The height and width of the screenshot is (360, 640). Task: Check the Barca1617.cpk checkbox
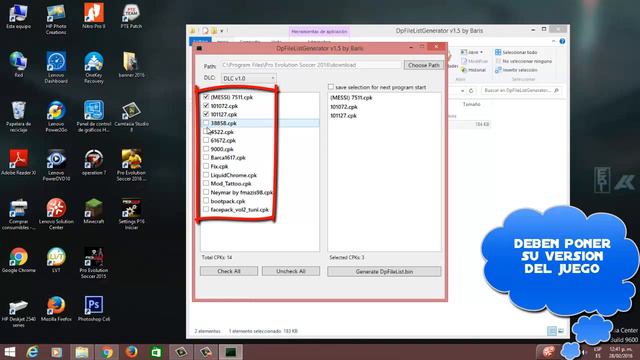click(206, 157)
